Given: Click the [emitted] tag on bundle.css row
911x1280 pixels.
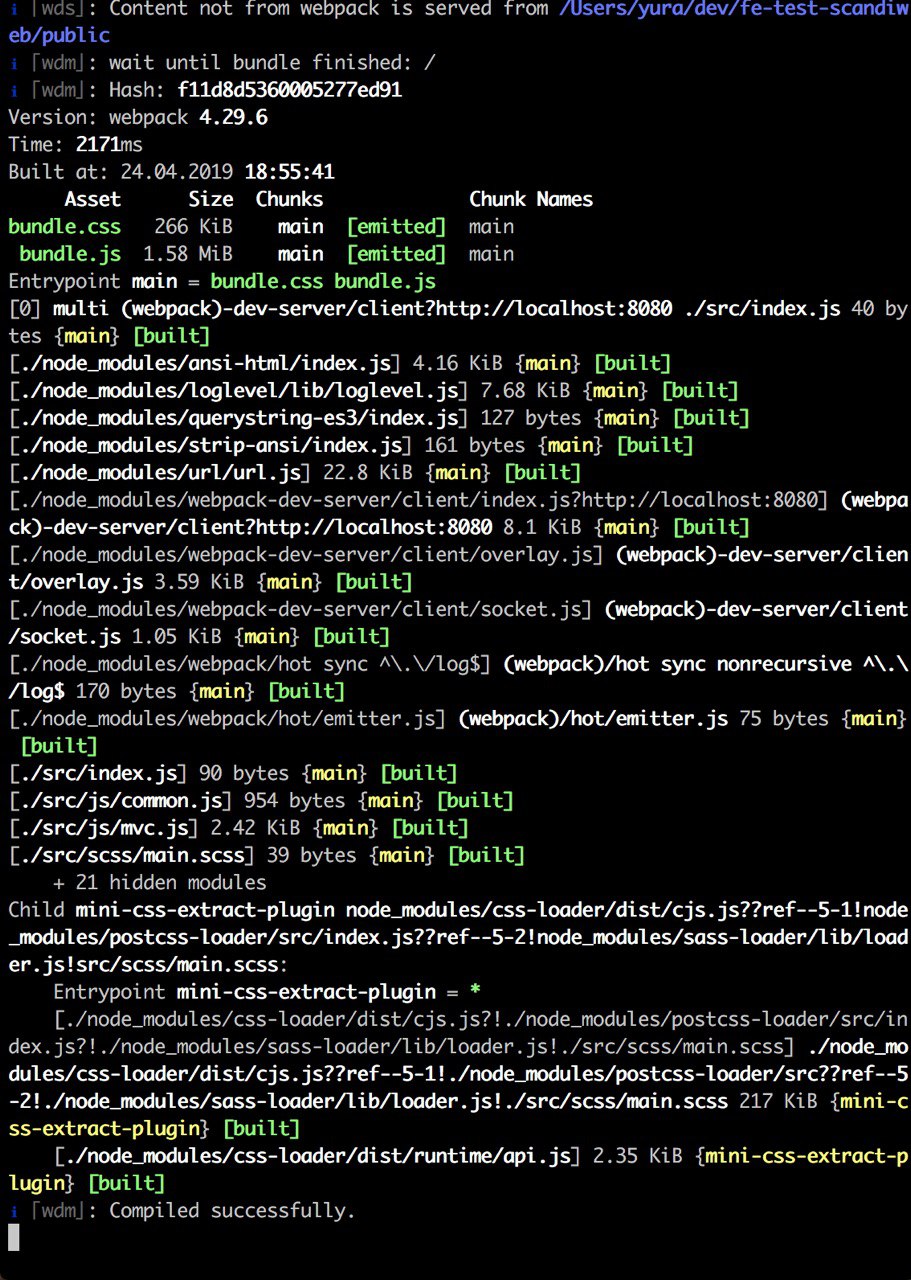Looking at the screenshot, I should (396, 226).
